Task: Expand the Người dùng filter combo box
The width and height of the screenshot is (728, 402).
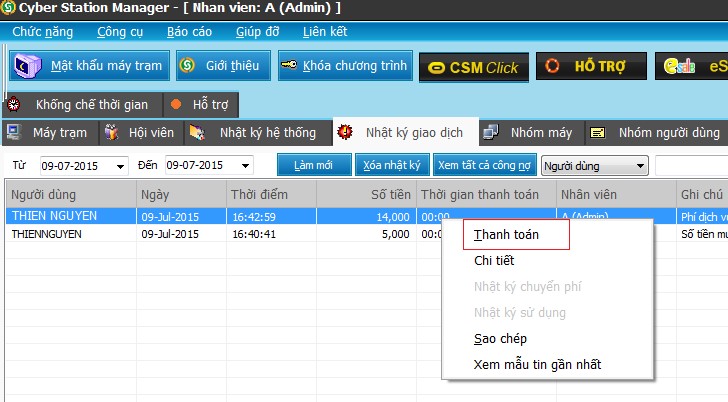Action: point(640,166)
